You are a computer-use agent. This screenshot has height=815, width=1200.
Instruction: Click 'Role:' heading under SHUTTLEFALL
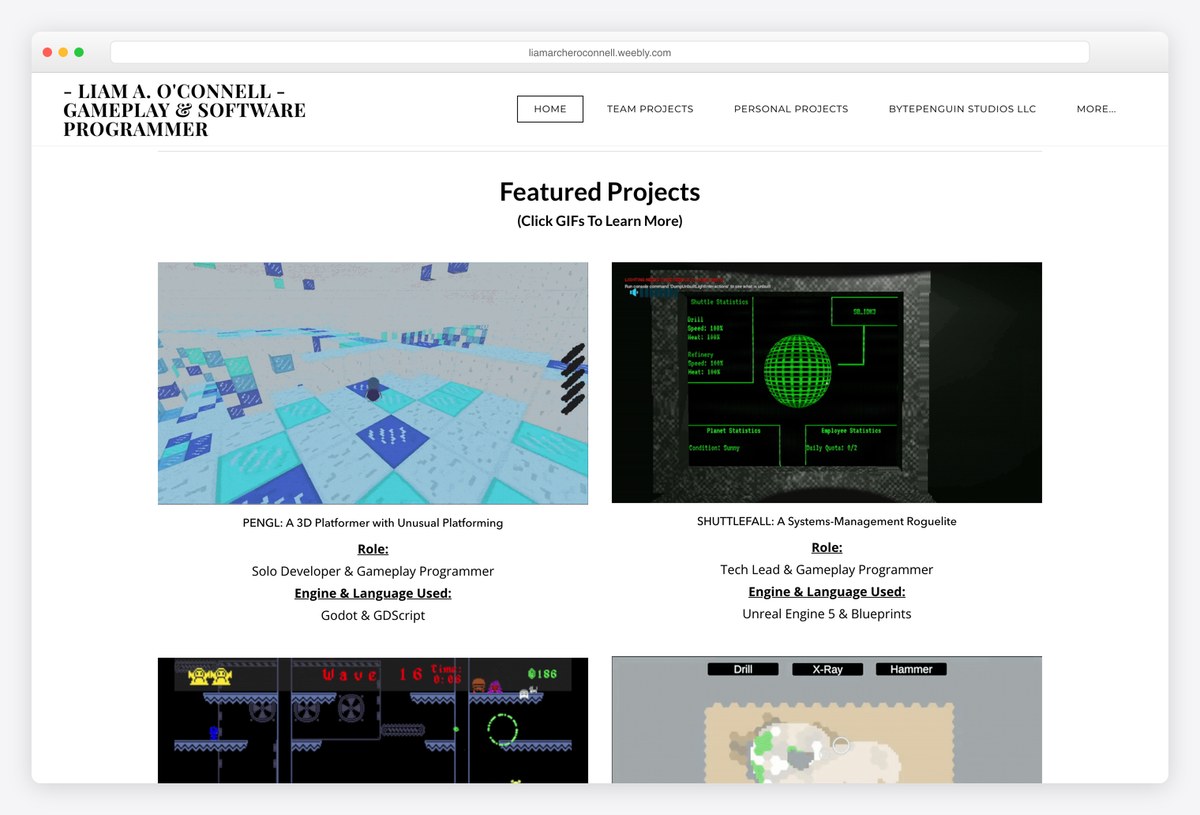pyautogui.click(x=827, y=547)
